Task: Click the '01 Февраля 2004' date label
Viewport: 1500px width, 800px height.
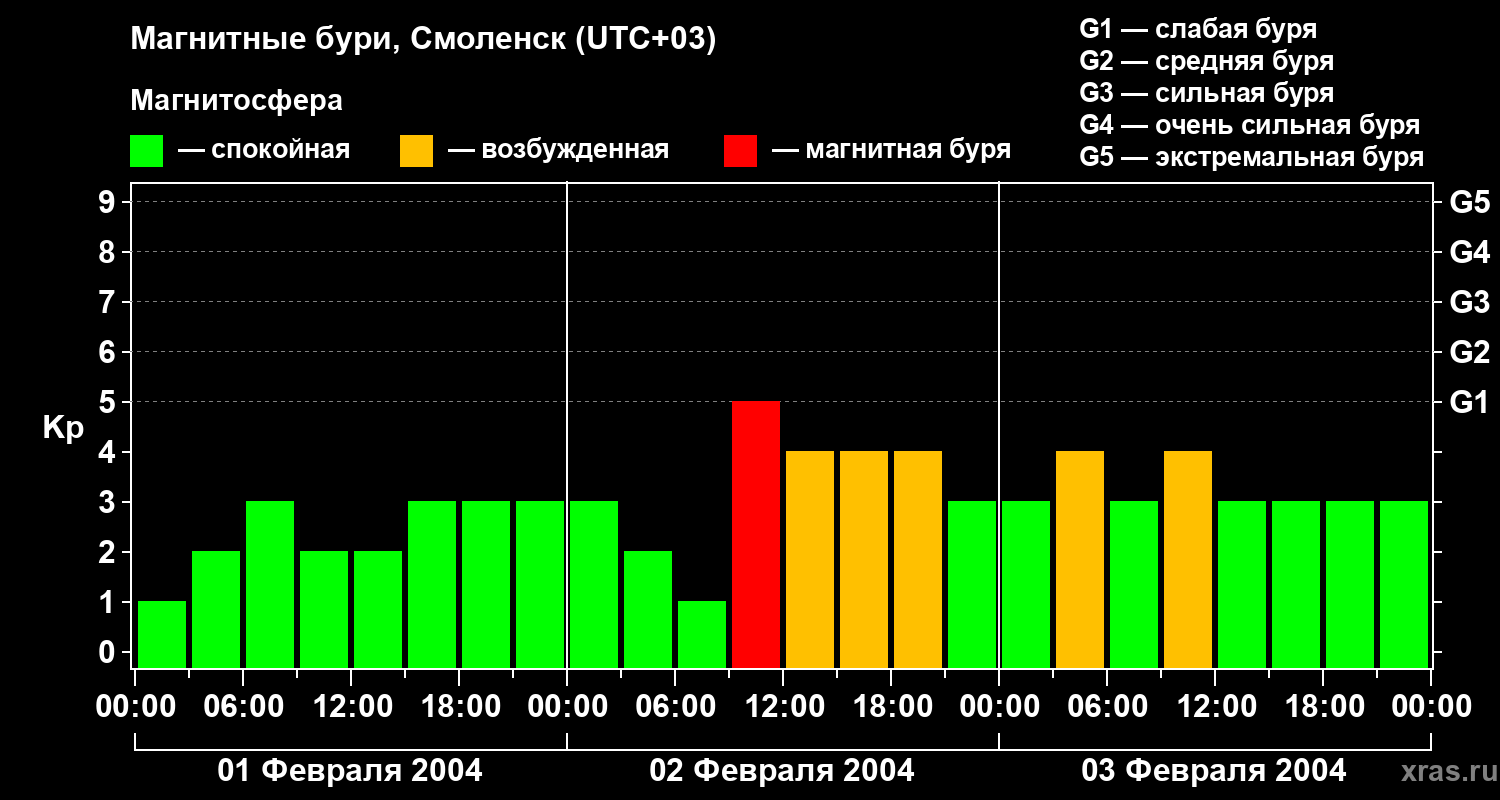Action: point(350,770)
